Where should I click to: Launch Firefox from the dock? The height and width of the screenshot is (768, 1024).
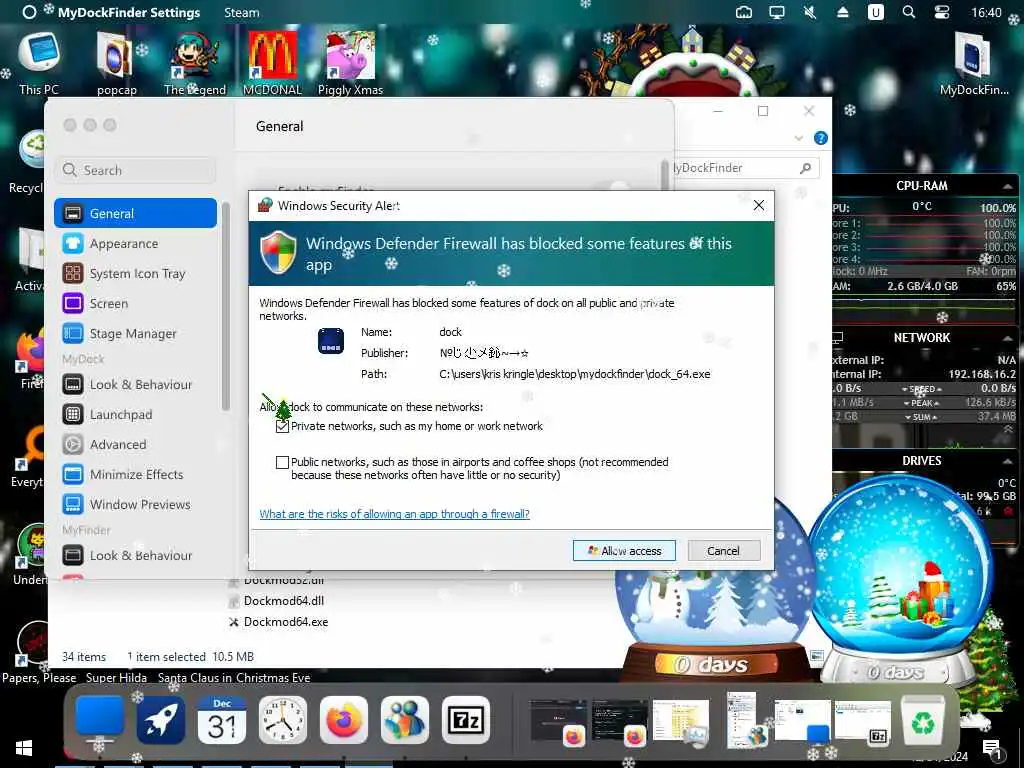click(x=344, y=720)
